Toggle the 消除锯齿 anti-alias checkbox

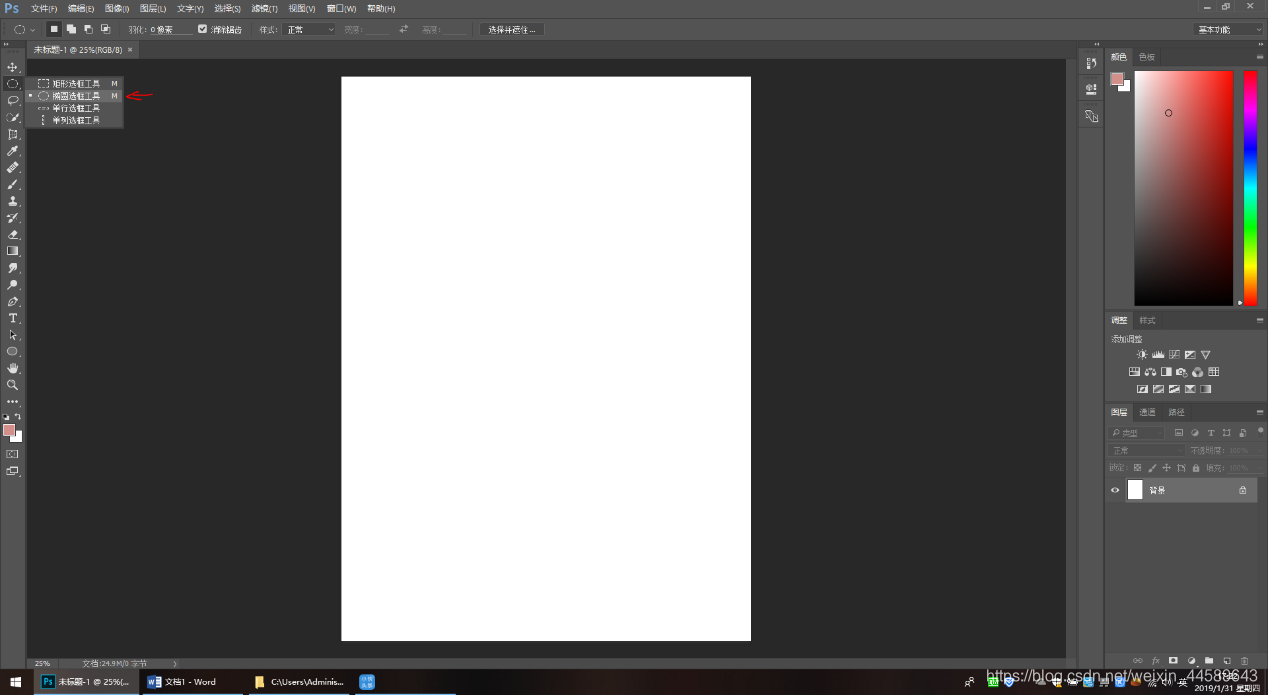click(x=203, y=29)
